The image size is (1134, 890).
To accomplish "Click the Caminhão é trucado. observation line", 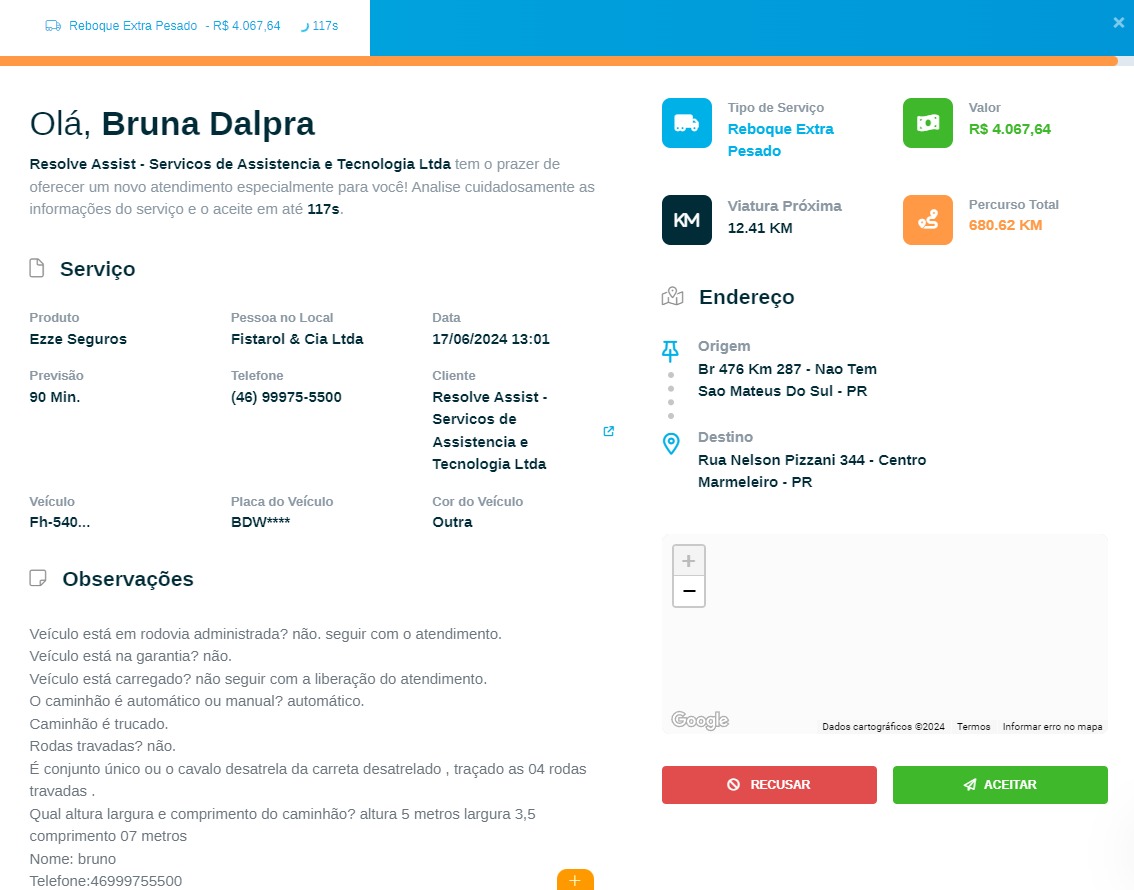I will click(98, 724).
